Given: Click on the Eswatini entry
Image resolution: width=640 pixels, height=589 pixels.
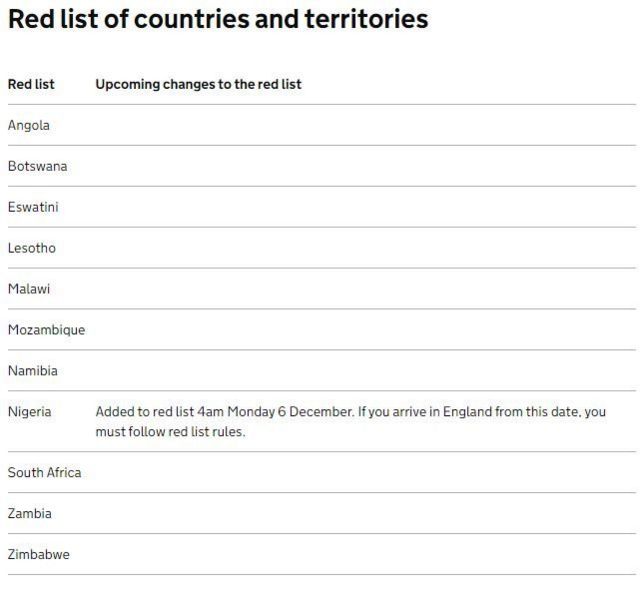Looking at the screenshot, I should pyautogui.click(x=33, y=207).
